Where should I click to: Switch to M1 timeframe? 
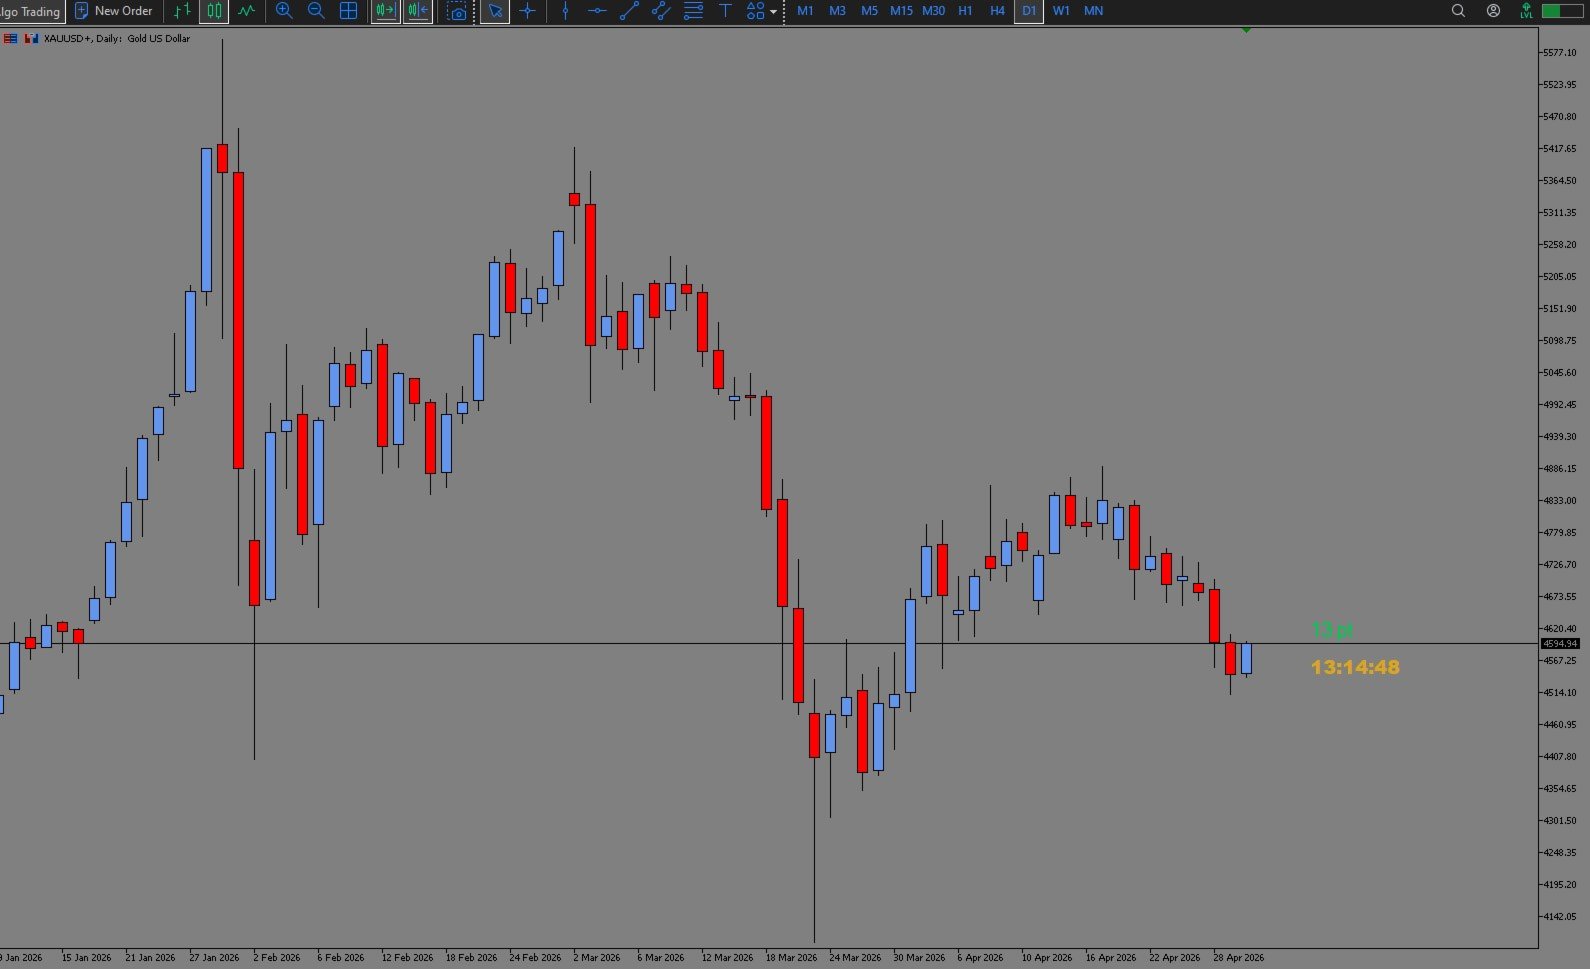[805, 11]
